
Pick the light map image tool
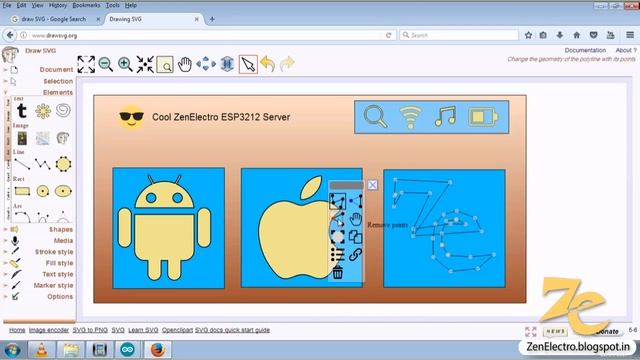click(42, 138)
